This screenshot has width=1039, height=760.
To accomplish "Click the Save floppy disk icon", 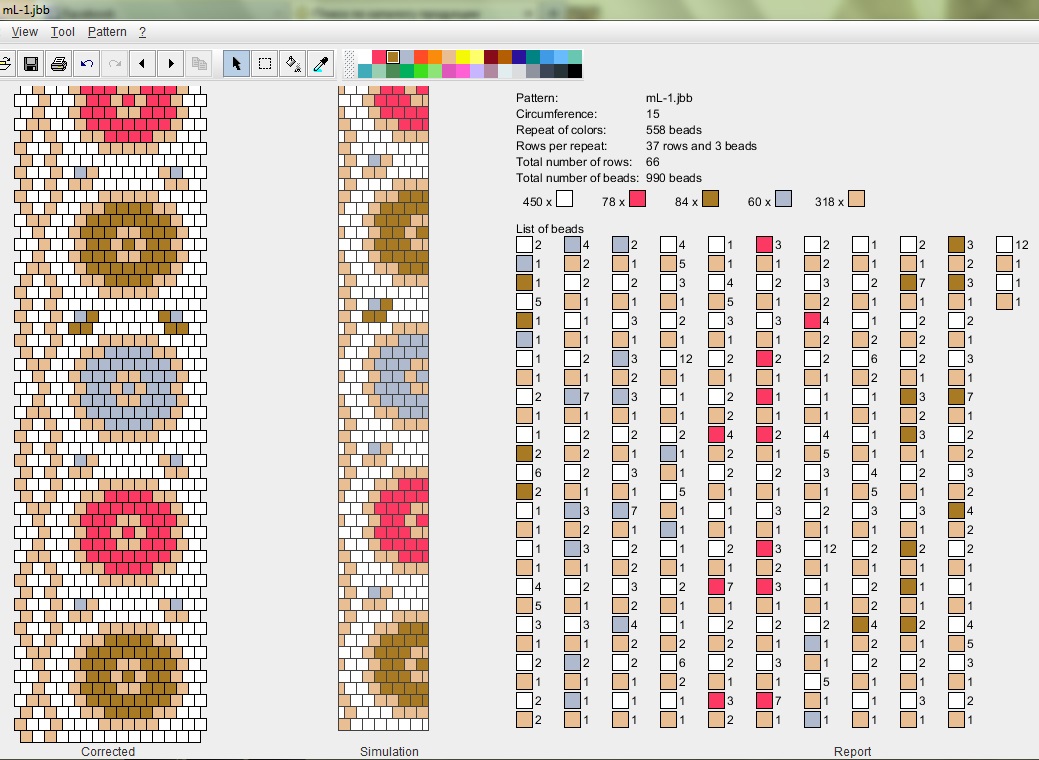I will [31, 64].
